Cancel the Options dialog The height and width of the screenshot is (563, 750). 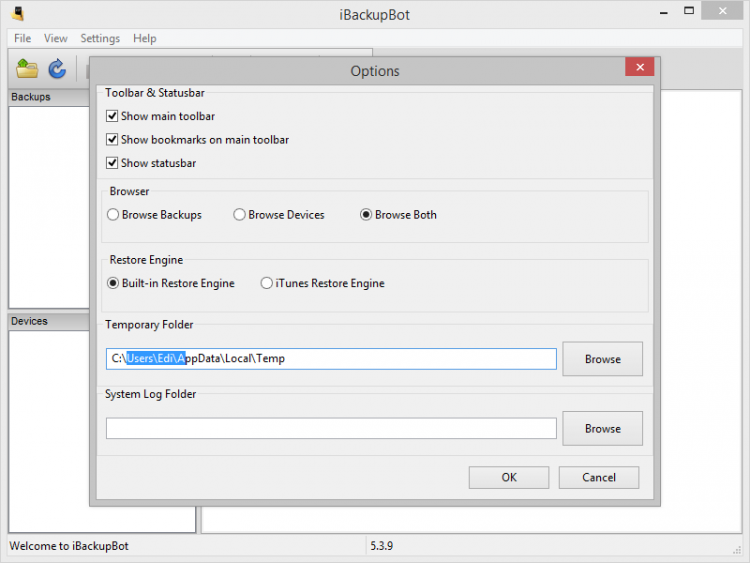pyautogui.click(x=599, y=477)
